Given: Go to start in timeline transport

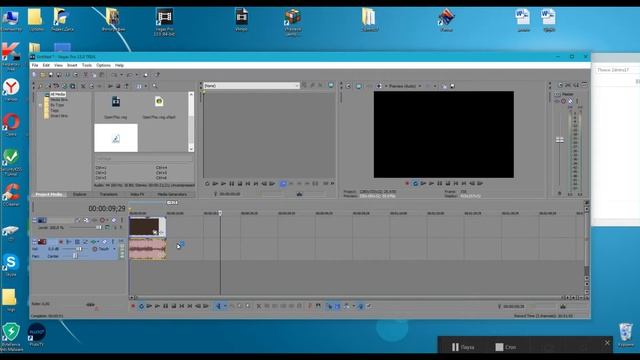Looking at the screenshot, I should coord(181,306).
